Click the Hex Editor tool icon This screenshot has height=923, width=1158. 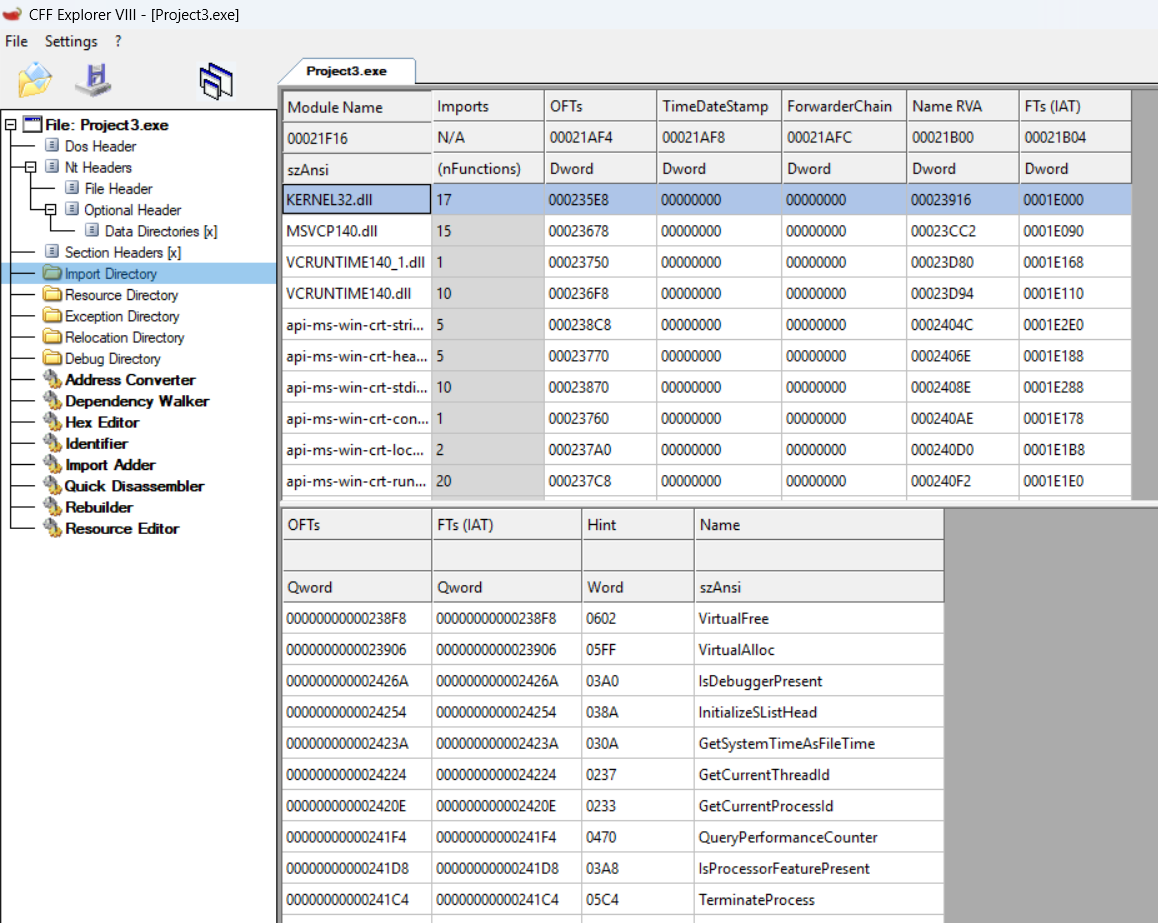coord(52,422)
